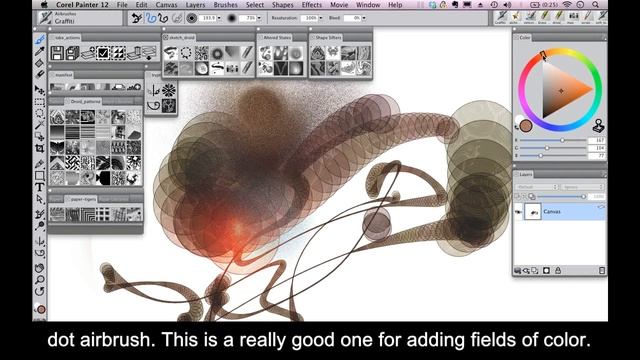Open the Canvas menu
Image resolution: width=640 pixels, height=360 pixels.
(x=166, y=5)
